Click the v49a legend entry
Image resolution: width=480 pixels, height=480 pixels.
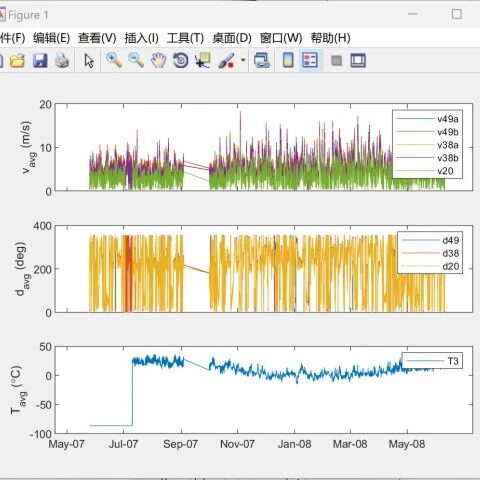click(427, 119)
